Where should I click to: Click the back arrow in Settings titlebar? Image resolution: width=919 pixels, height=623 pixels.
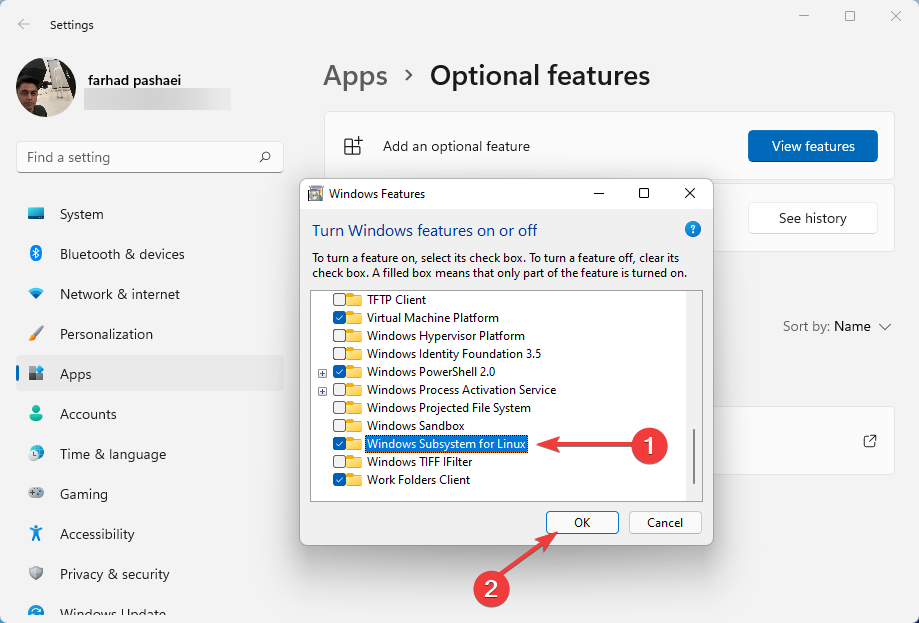point(23,24)
